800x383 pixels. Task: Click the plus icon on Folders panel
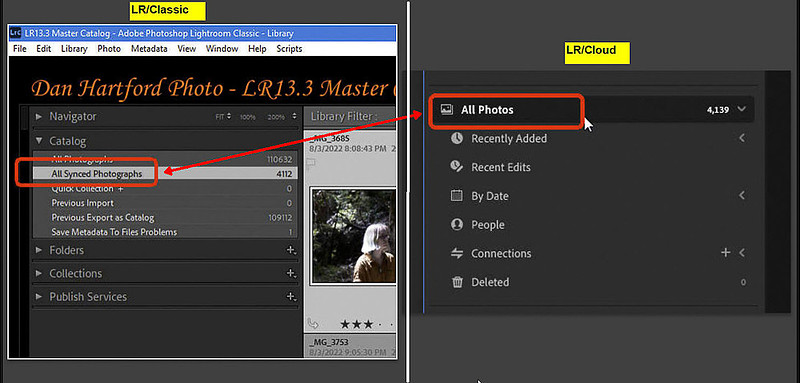click(x=291, y=250)
